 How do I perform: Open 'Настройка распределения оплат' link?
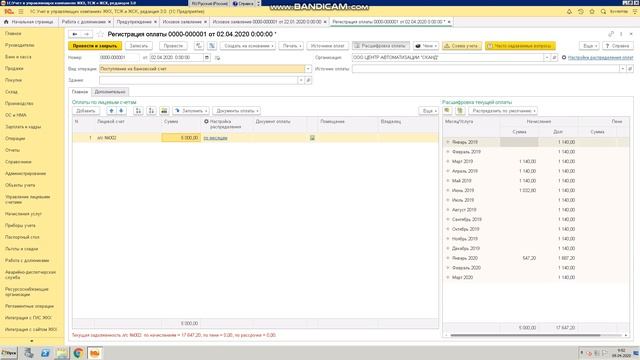coord(600,58)
